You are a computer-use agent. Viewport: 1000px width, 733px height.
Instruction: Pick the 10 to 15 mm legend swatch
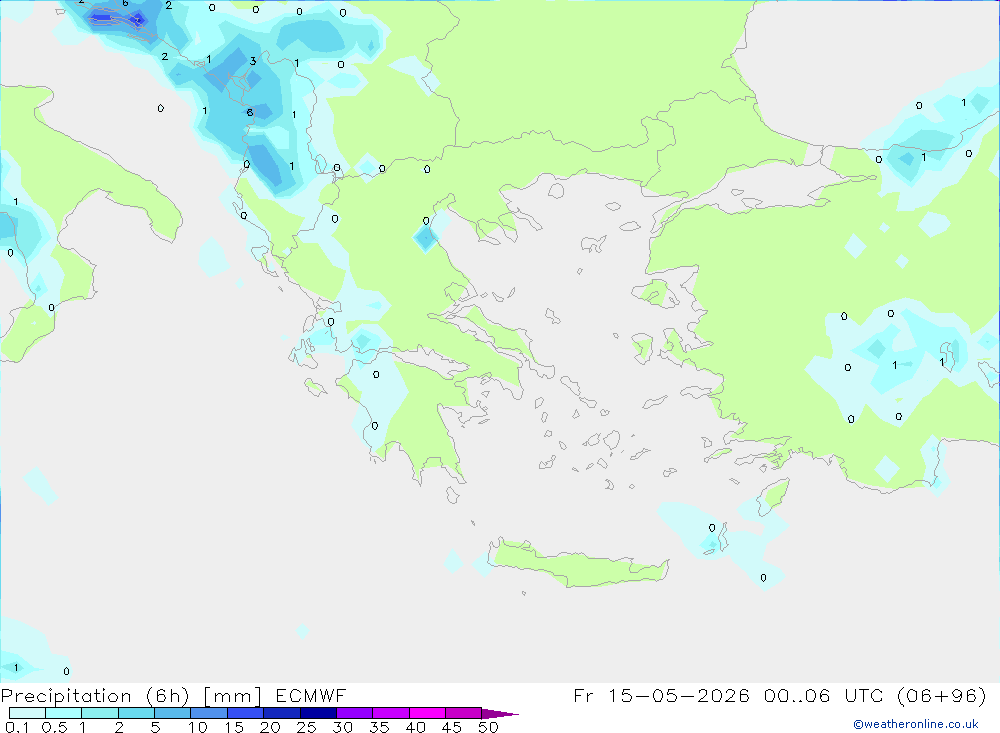coord(209,713)
